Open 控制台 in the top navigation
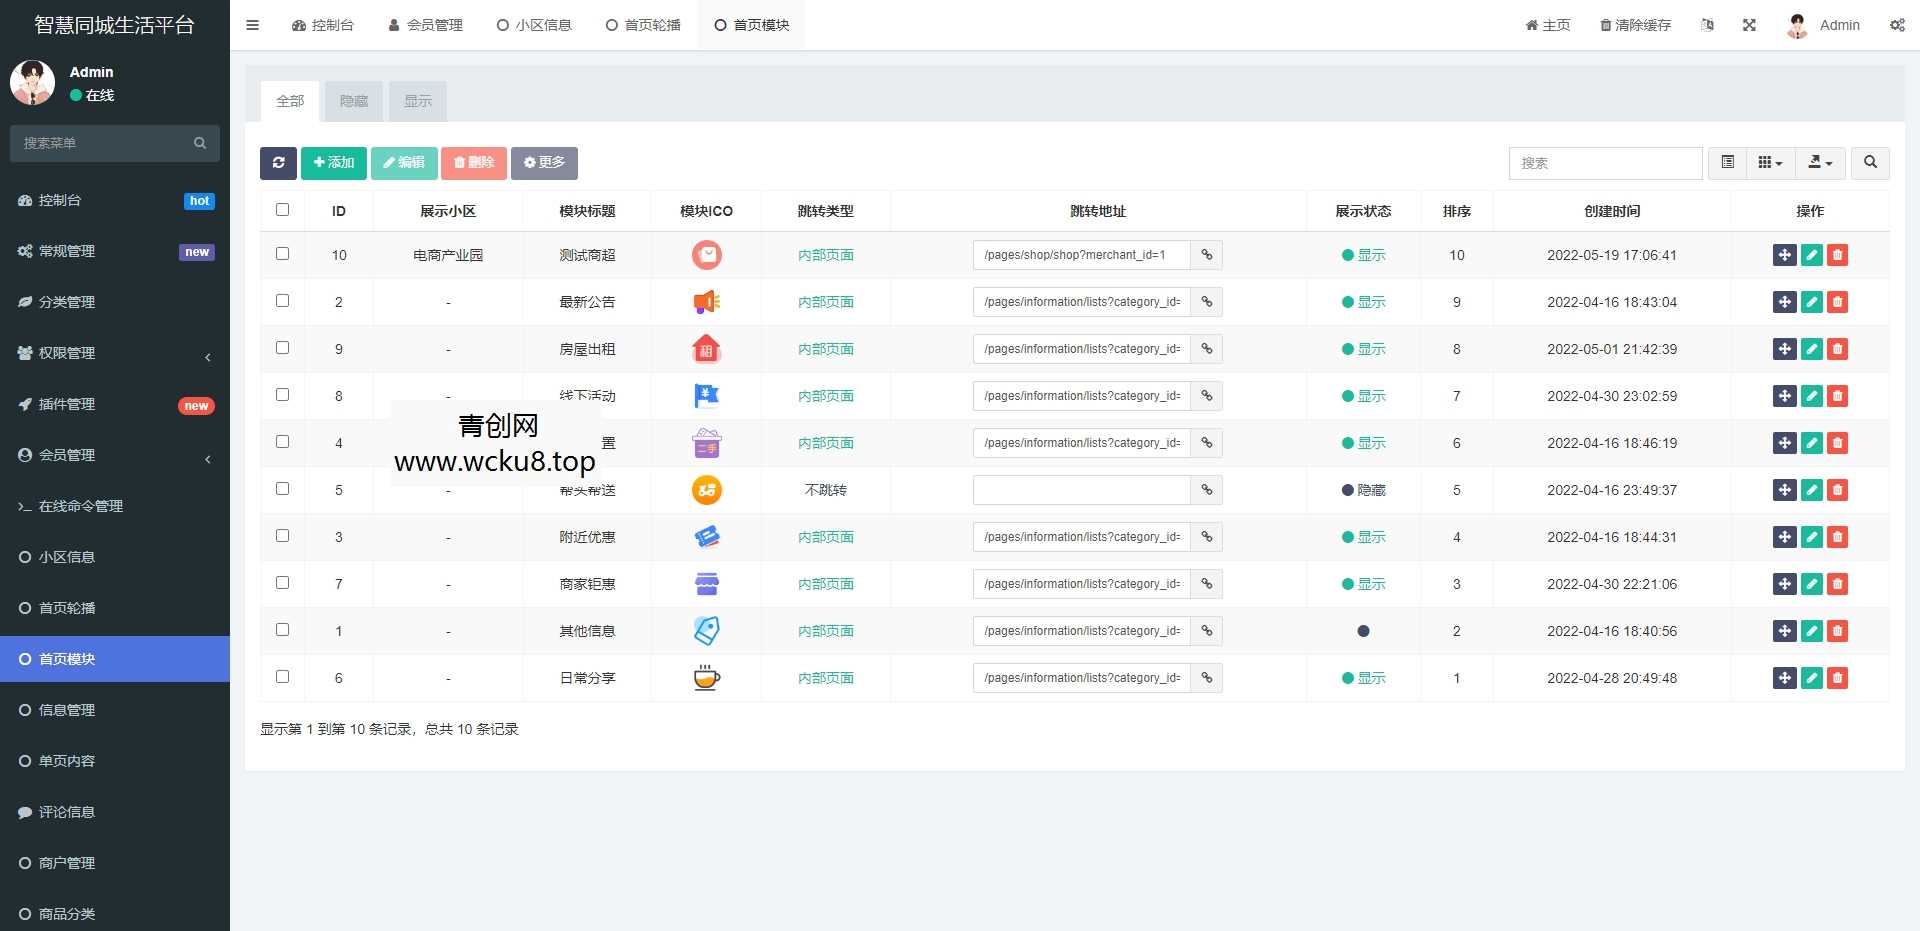 click(x=323, y=25)
